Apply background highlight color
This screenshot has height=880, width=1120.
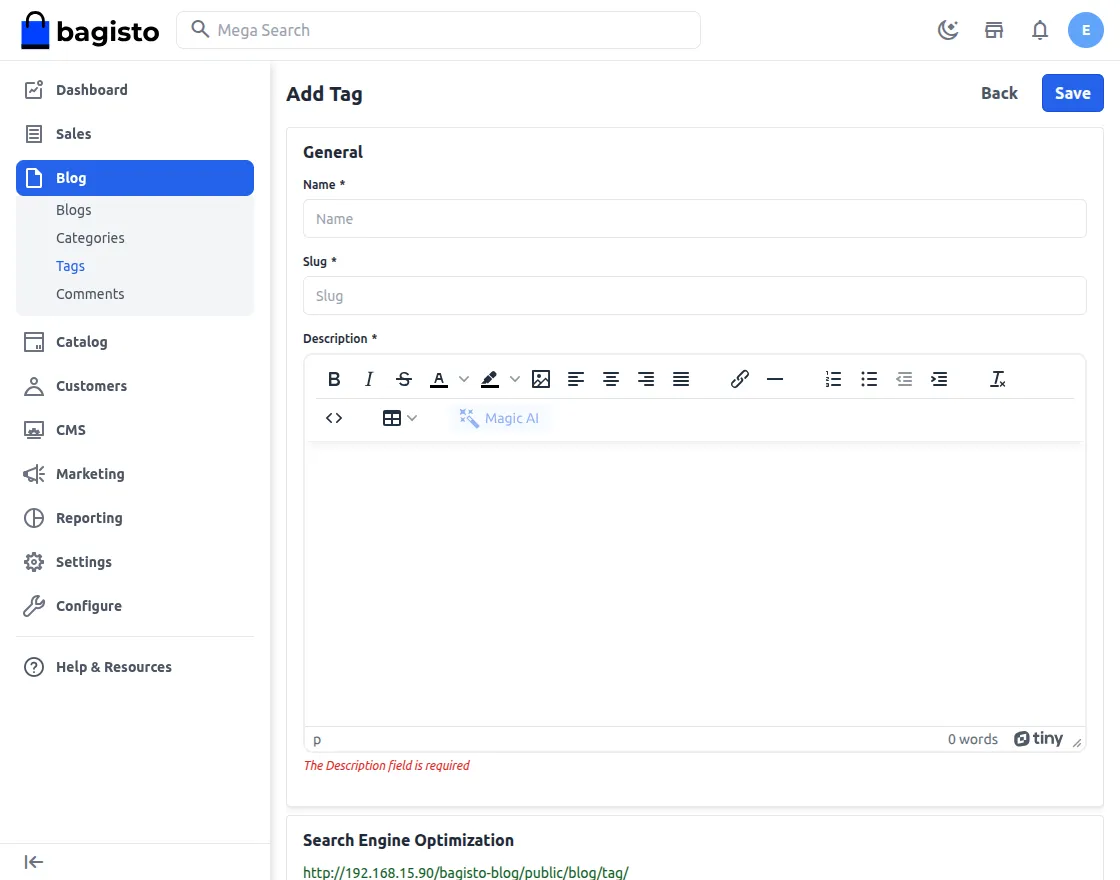(490, 379)
